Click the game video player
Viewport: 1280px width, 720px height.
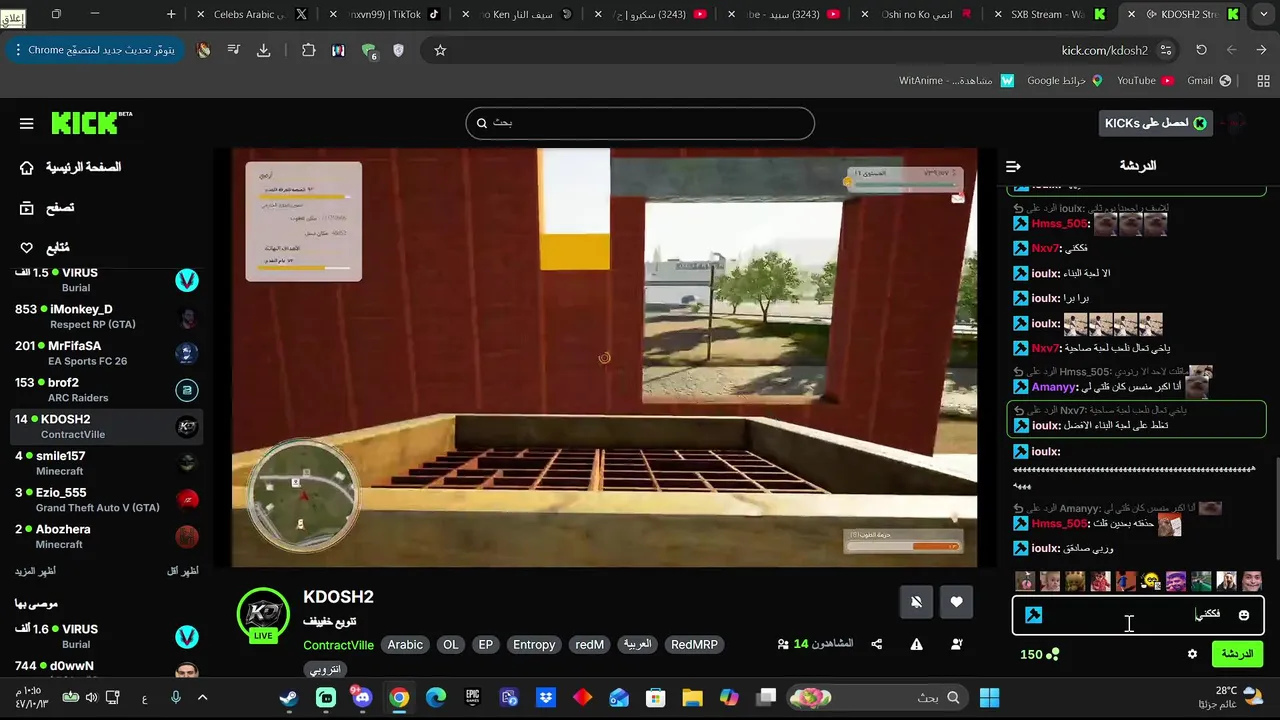point(604,358)
